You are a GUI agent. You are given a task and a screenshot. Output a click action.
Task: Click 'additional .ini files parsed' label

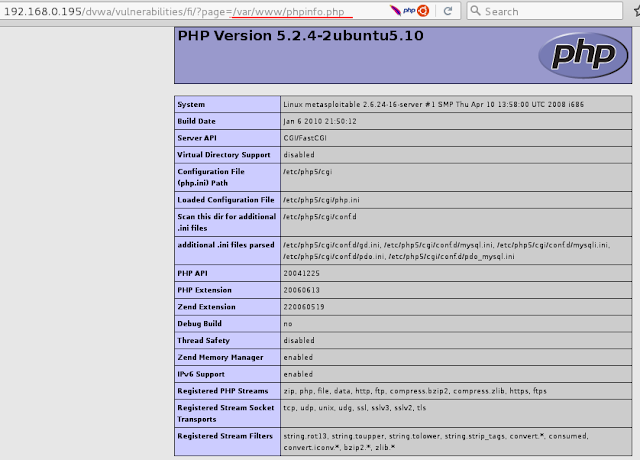(226, 245)
